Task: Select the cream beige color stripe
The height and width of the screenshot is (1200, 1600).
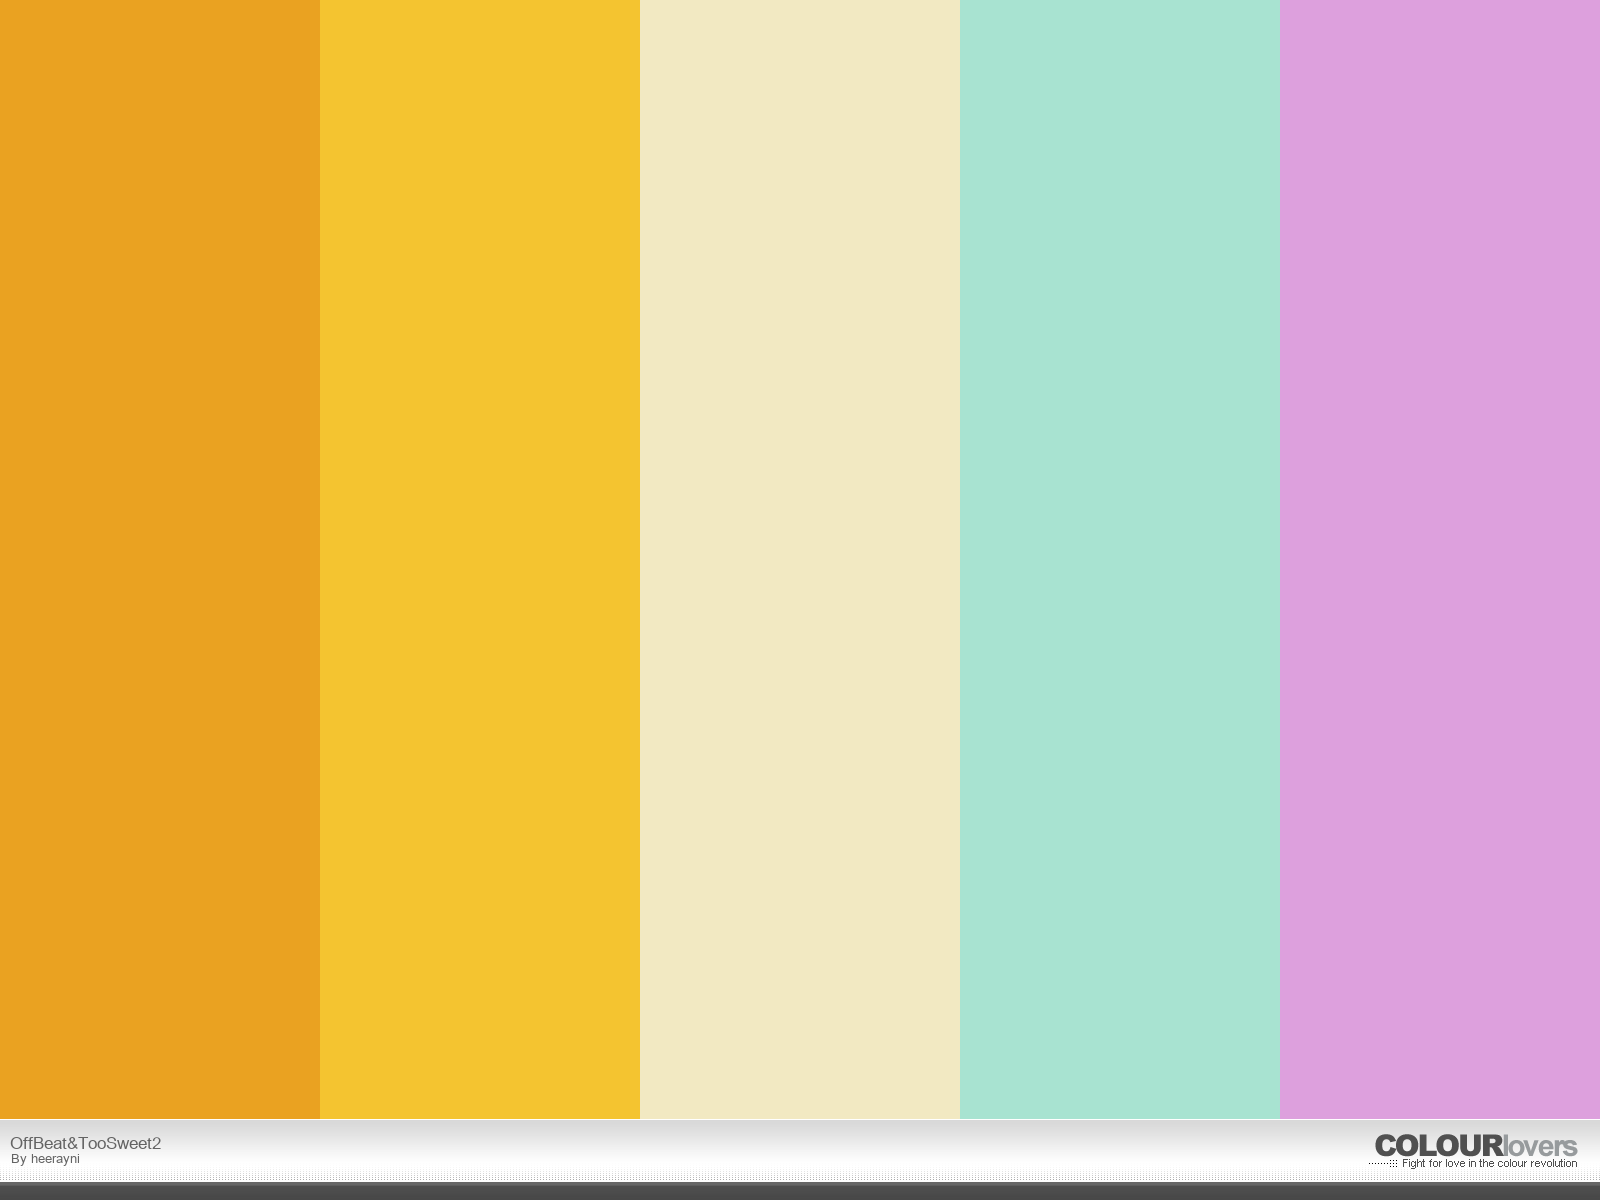Action: [800, 559]
